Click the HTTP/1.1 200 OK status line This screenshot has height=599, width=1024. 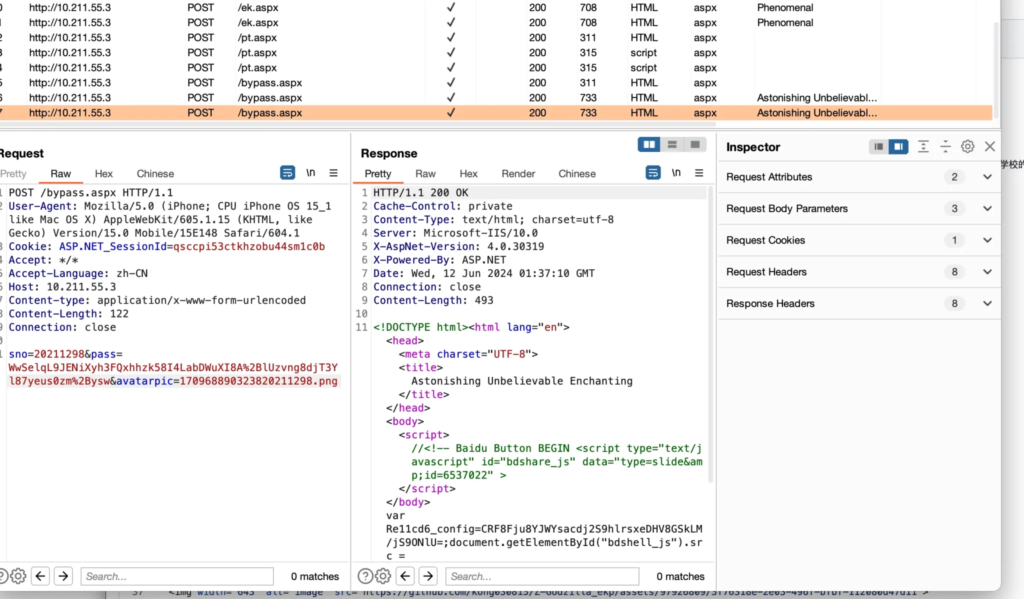pos(421,193)
